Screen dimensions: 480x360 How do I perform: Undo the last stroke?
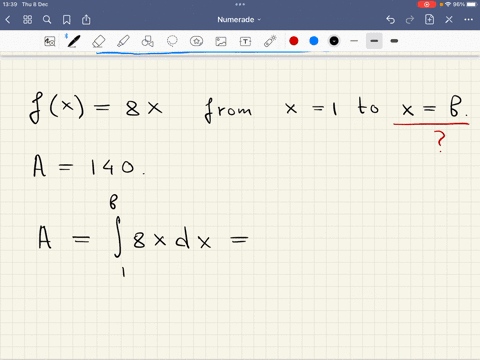(390, 20)
